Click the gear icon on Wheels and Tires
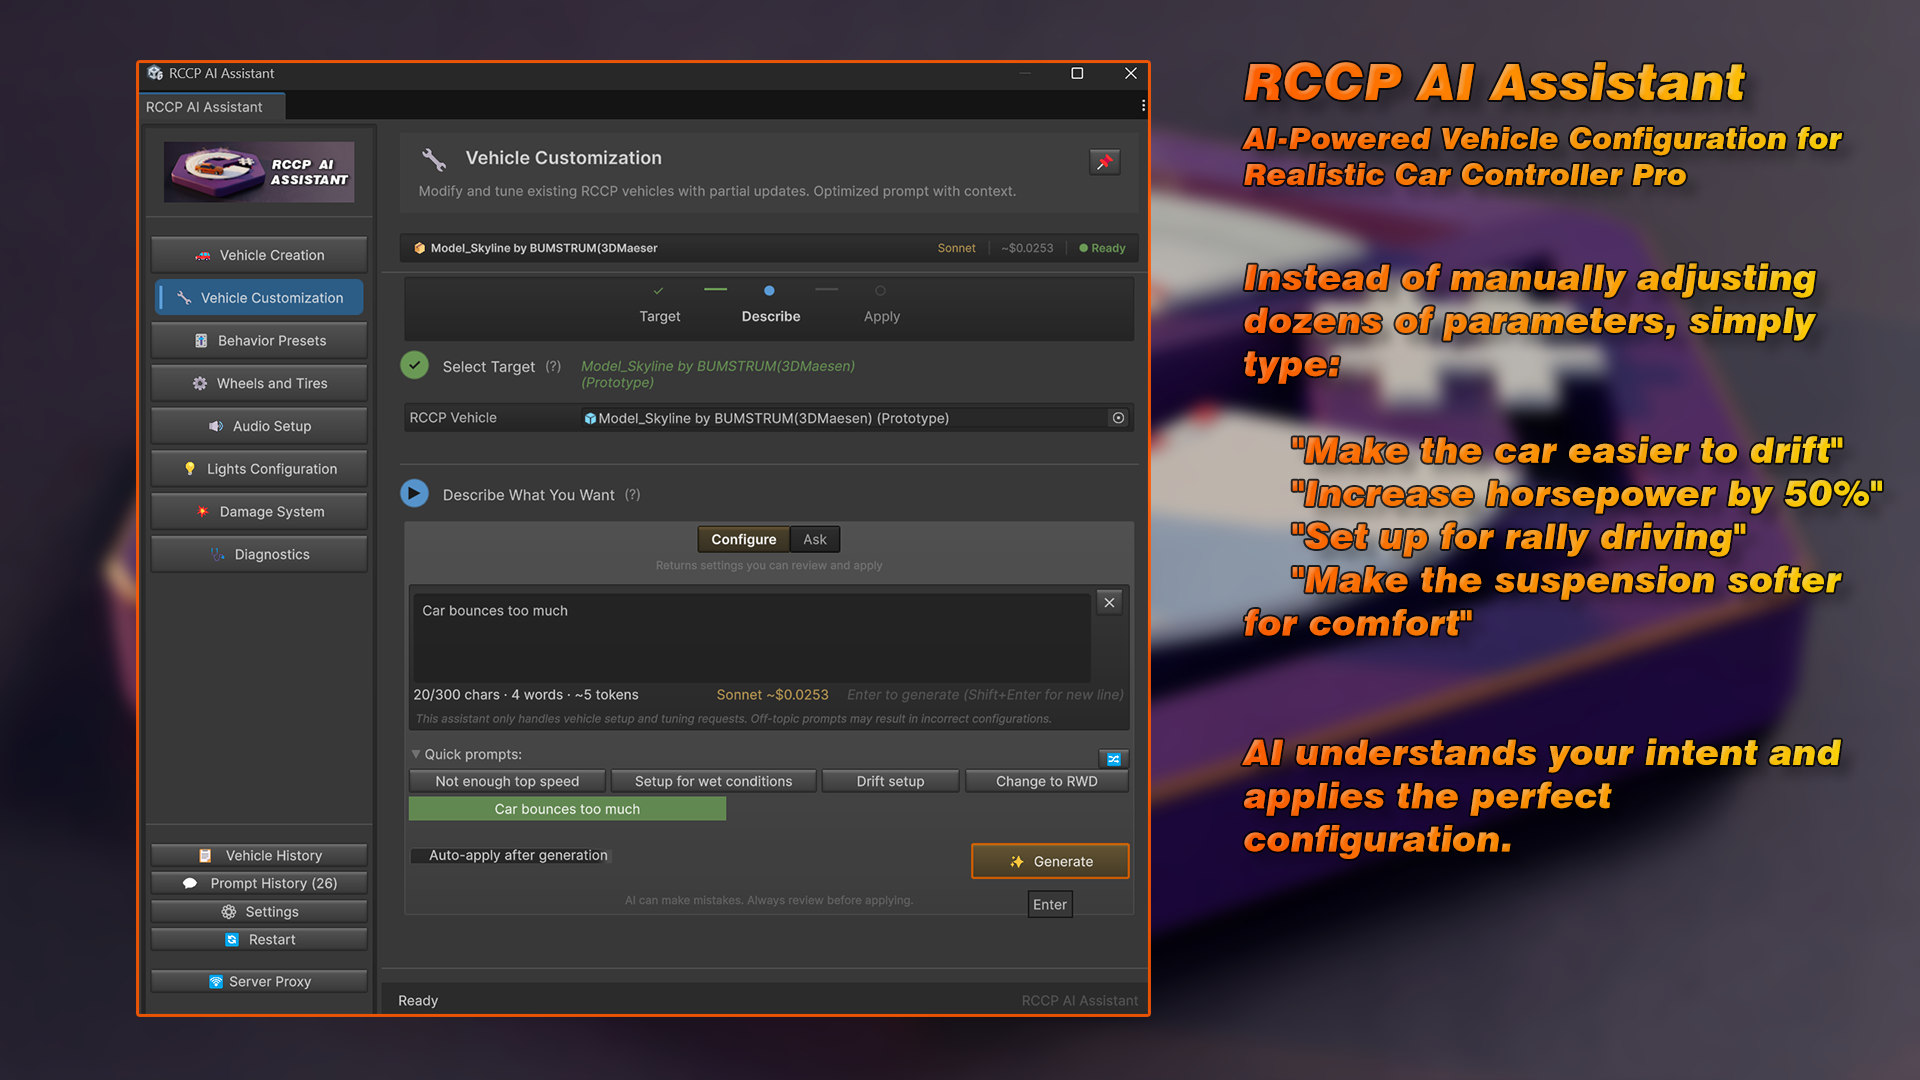This screenshot has width=1920, height=1080. click(200, 383)
